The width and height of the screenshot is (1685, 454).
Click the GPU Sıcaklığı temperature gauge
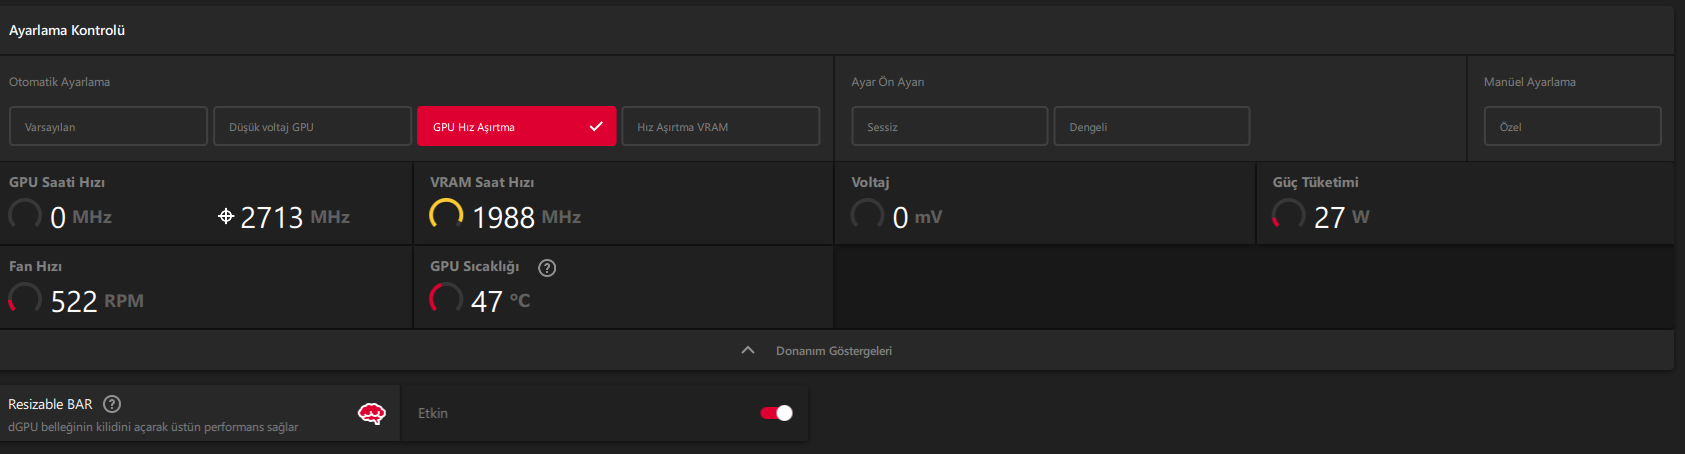pos(446,298)
